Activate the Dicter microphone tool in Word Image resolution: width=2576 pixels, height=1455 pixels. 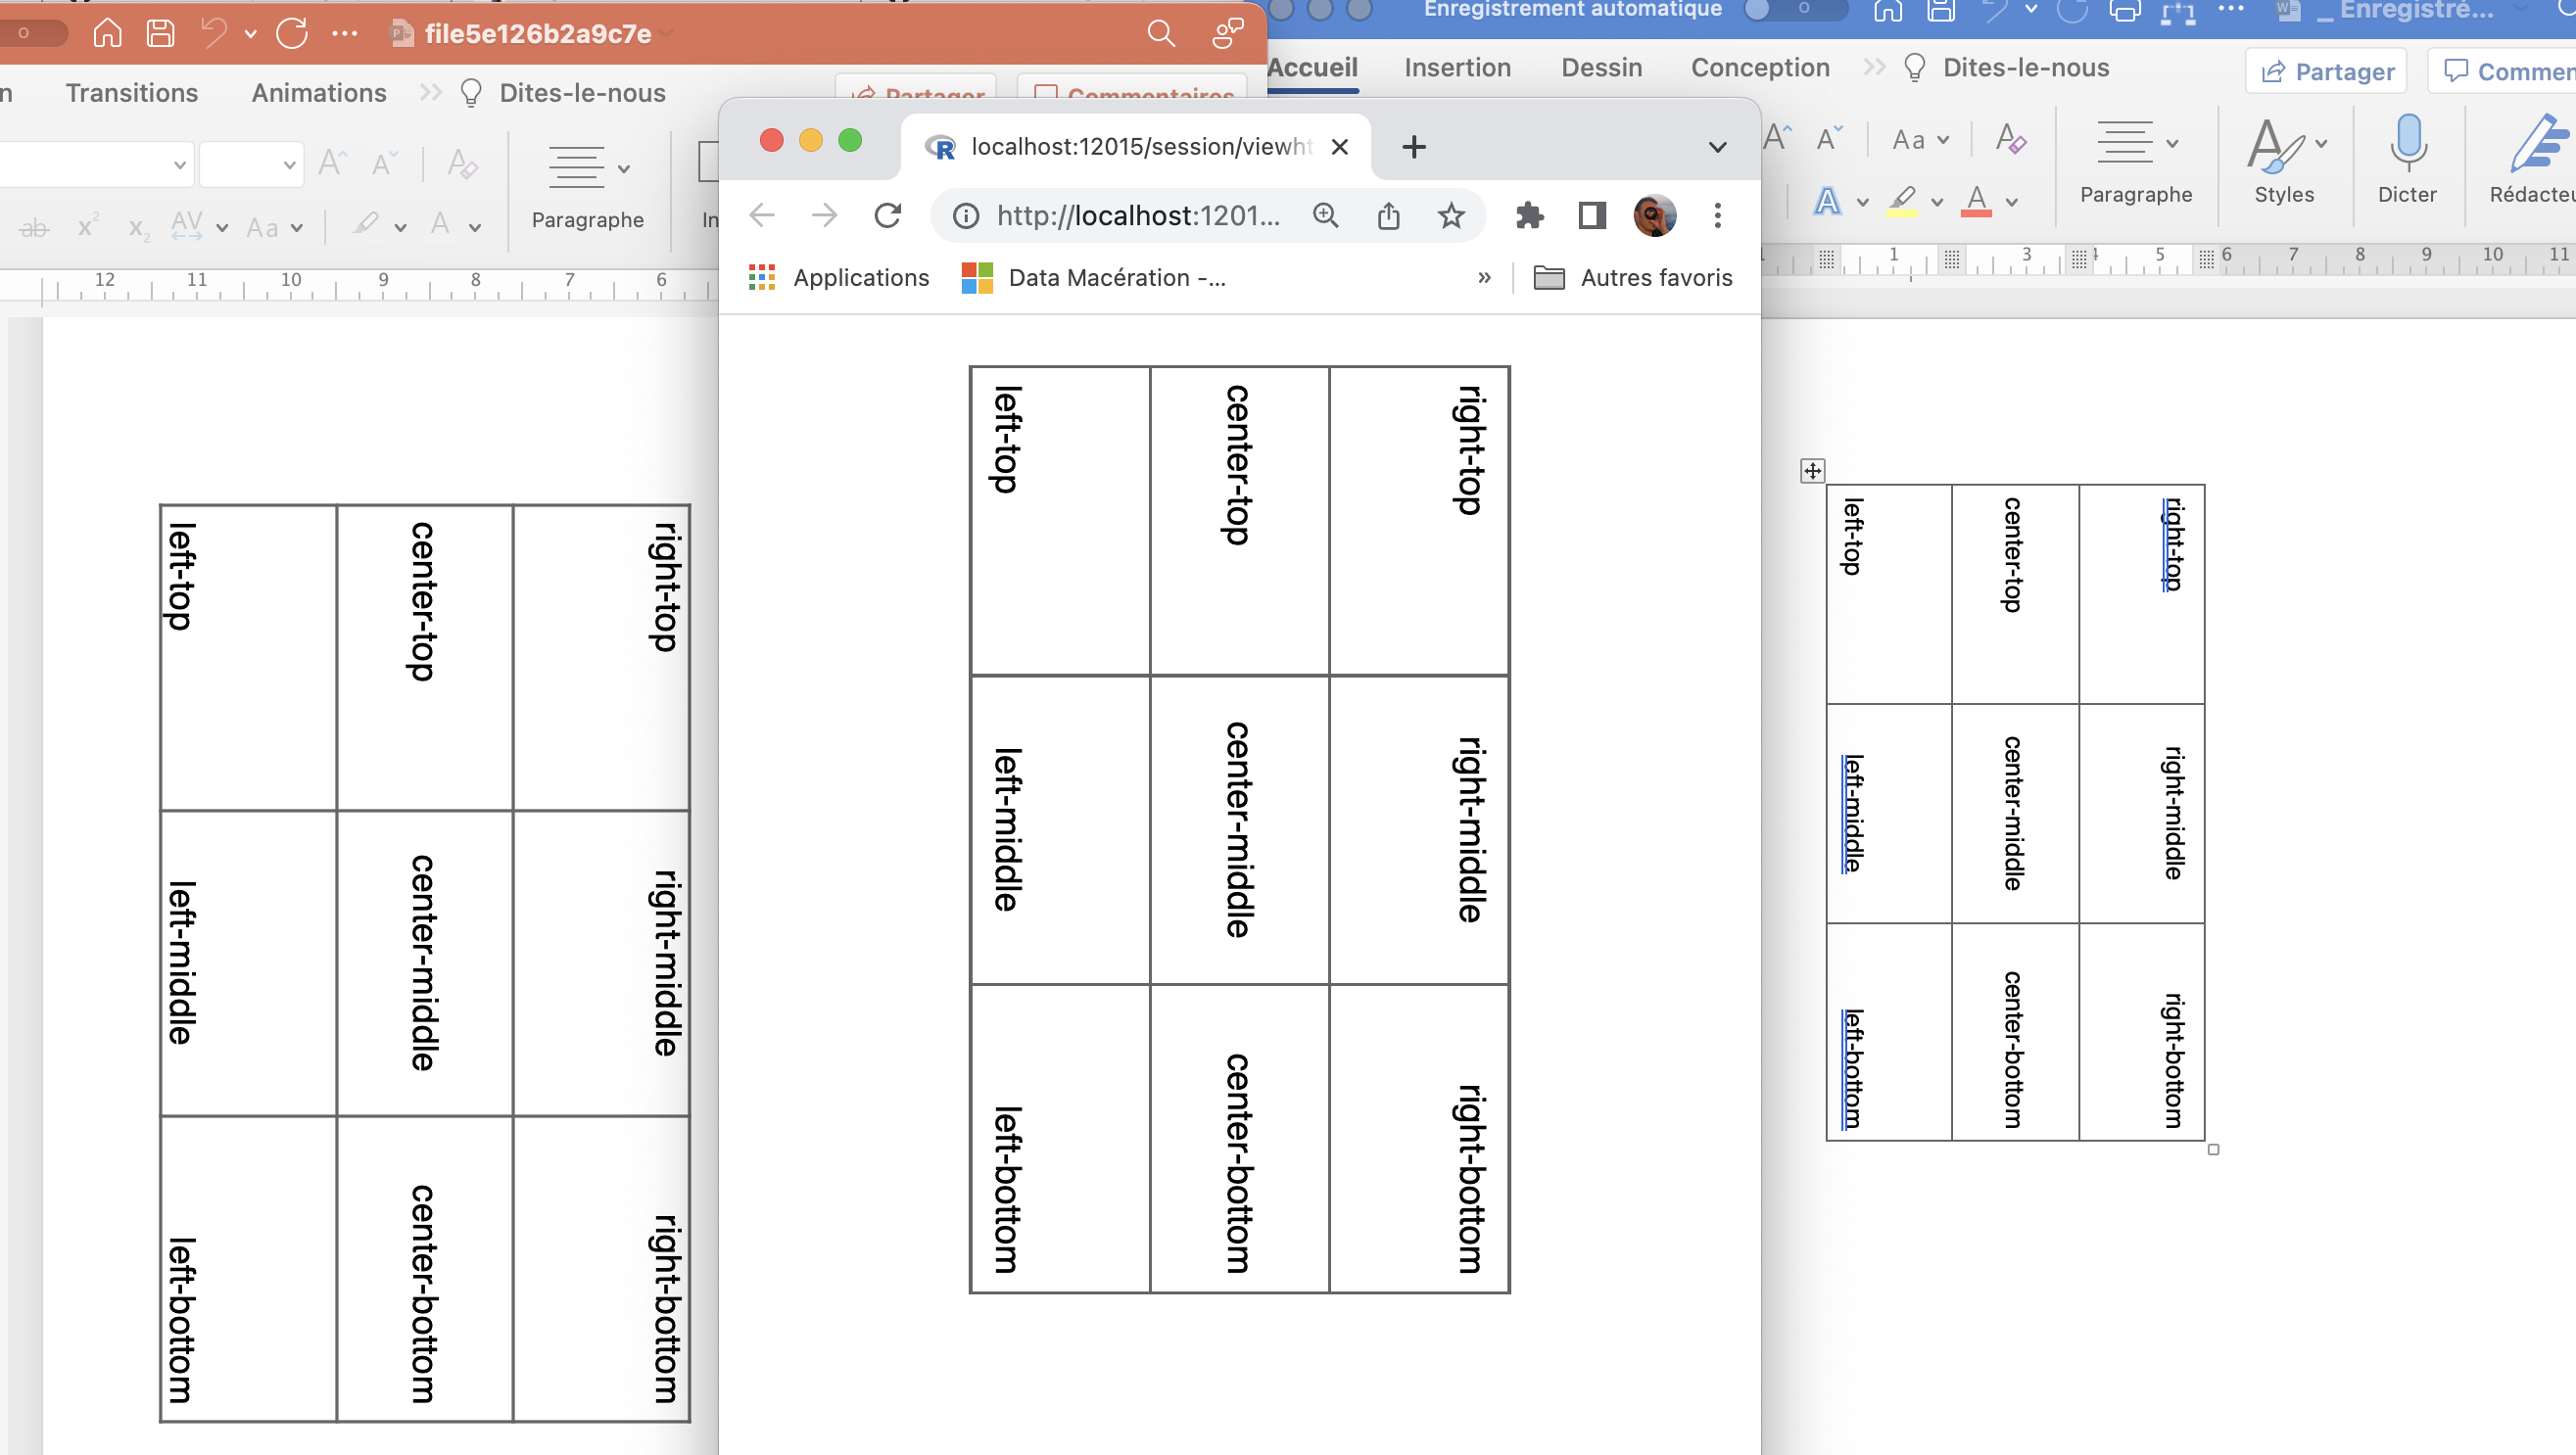2407,160
